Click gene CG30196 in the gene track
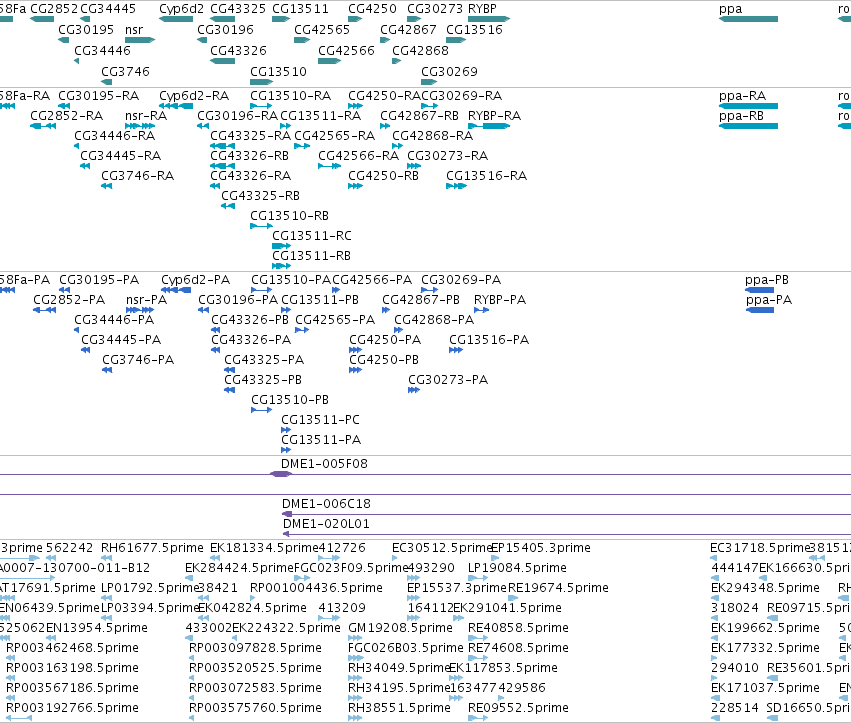Image resolution: width=851 pixels, height=723 pixels. [202, 40]
